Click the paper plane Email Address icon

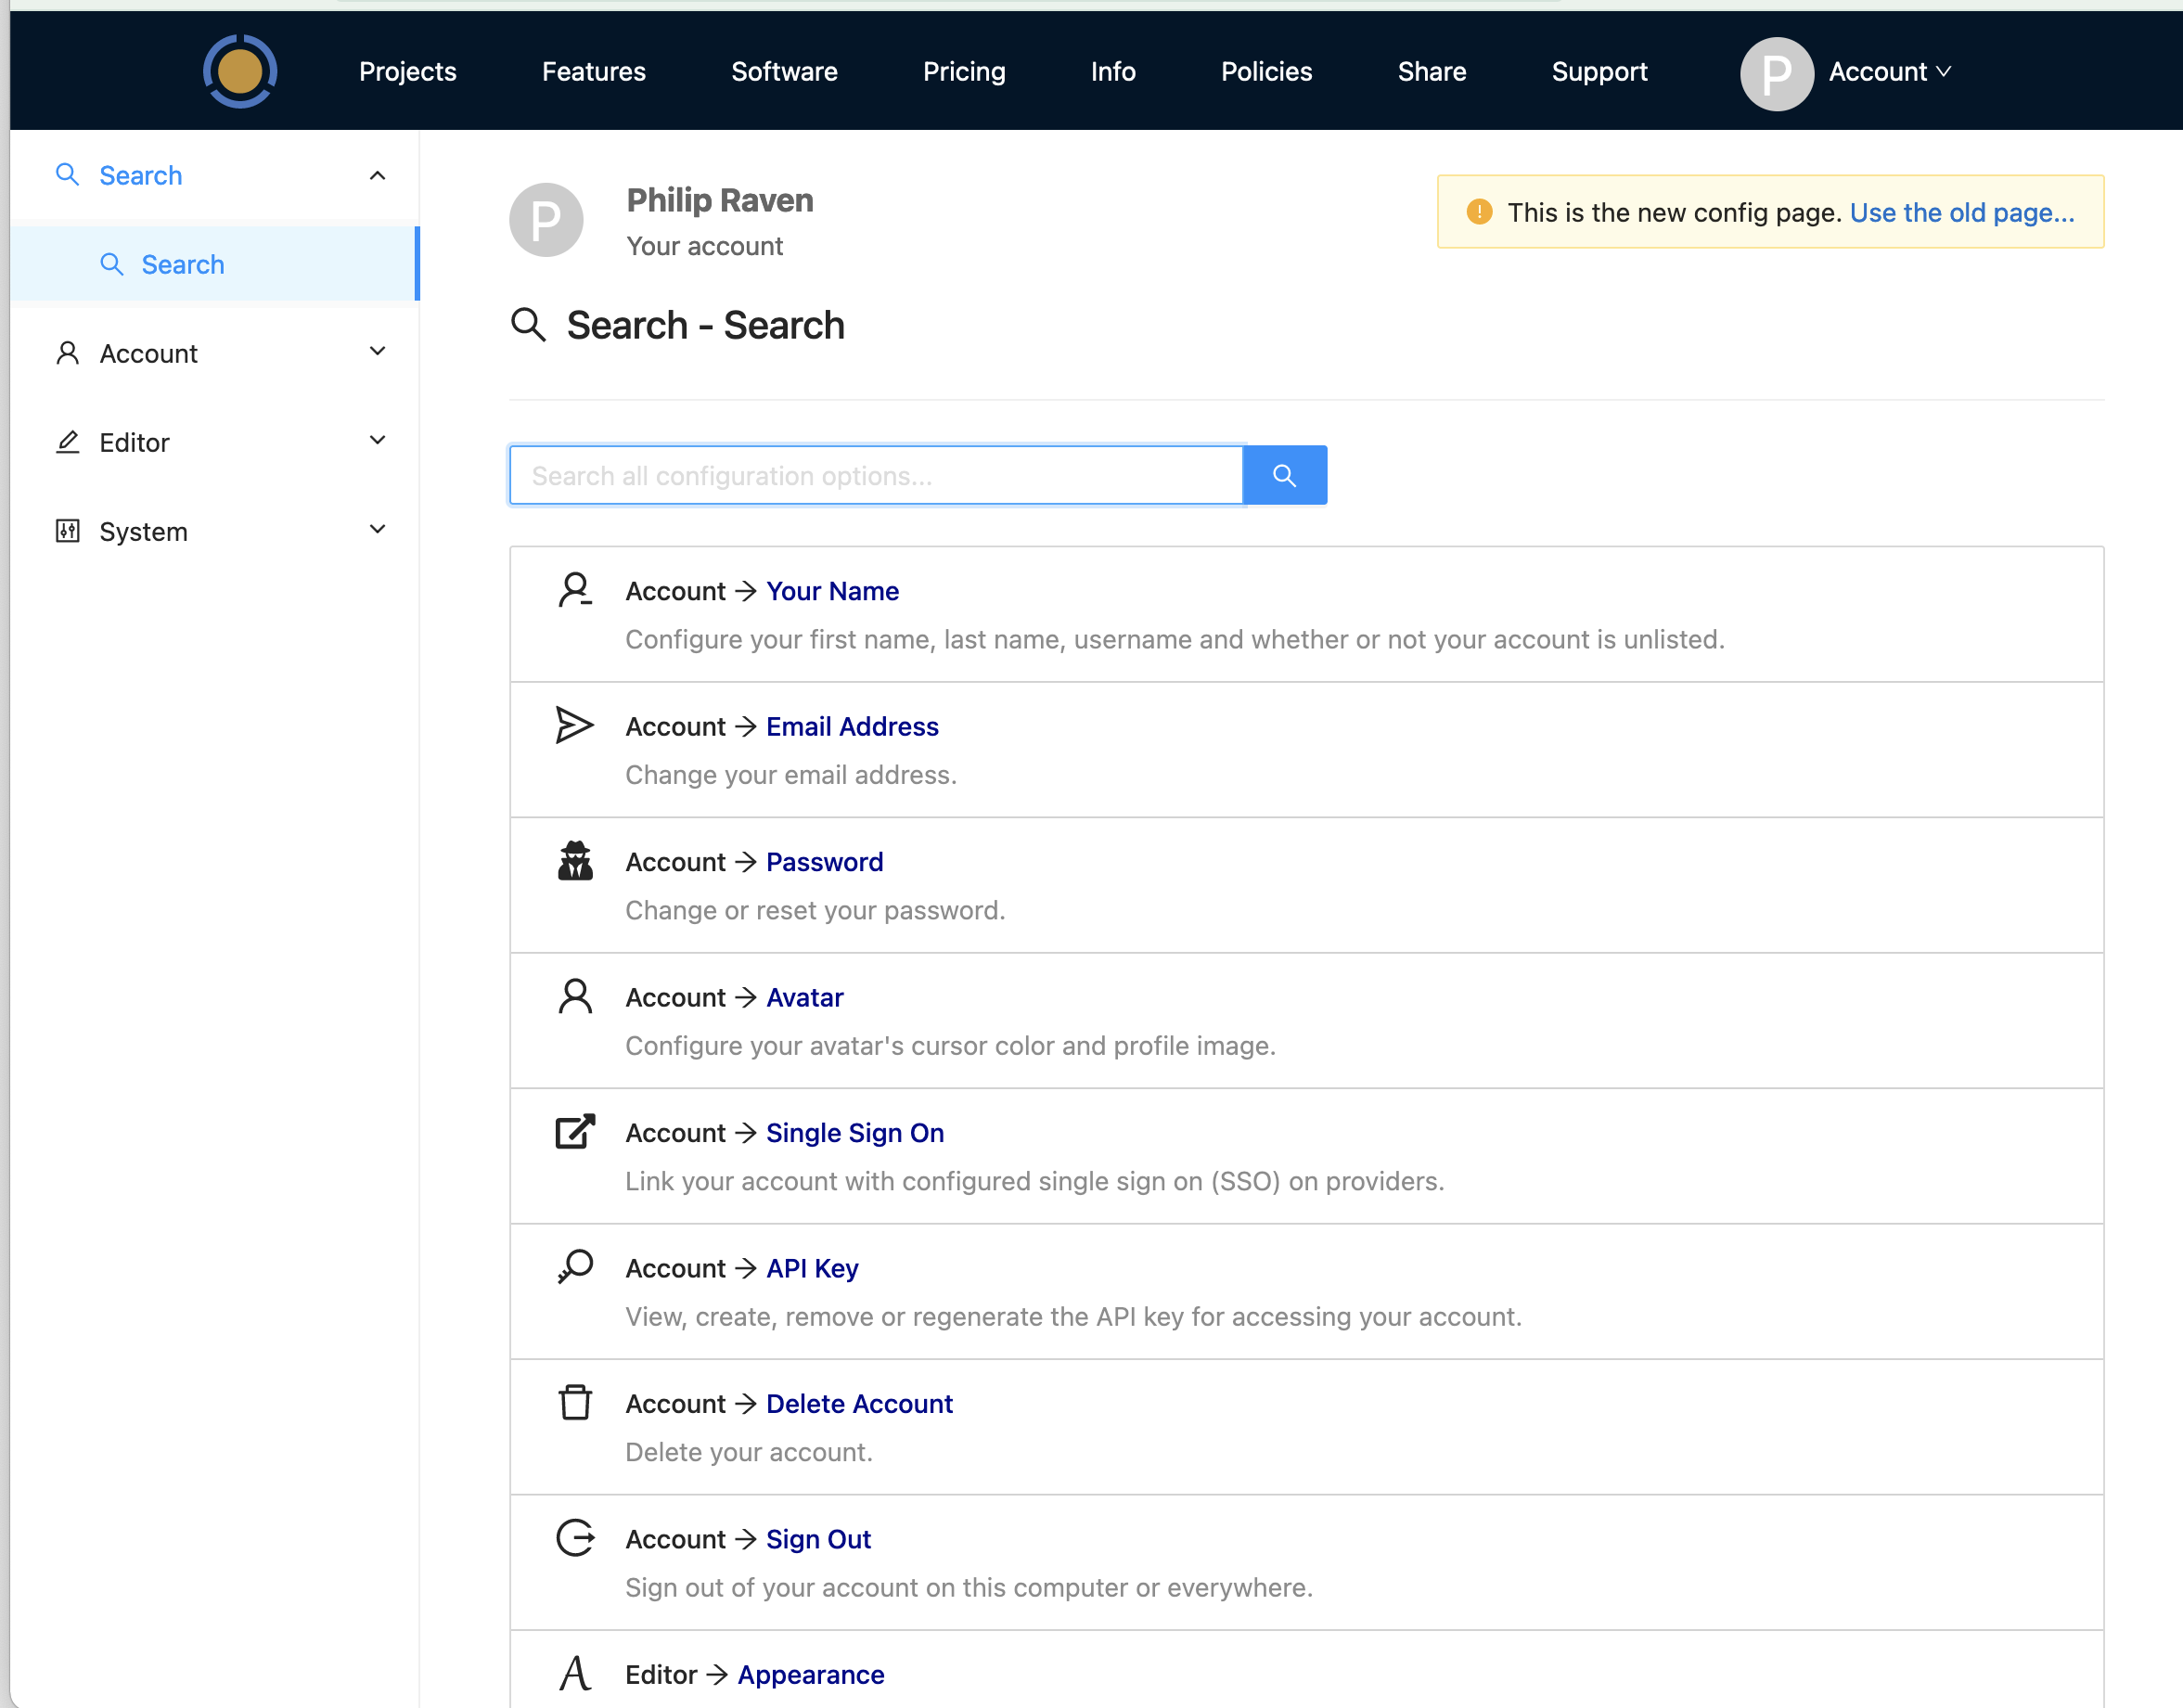[x=574, y=725]
